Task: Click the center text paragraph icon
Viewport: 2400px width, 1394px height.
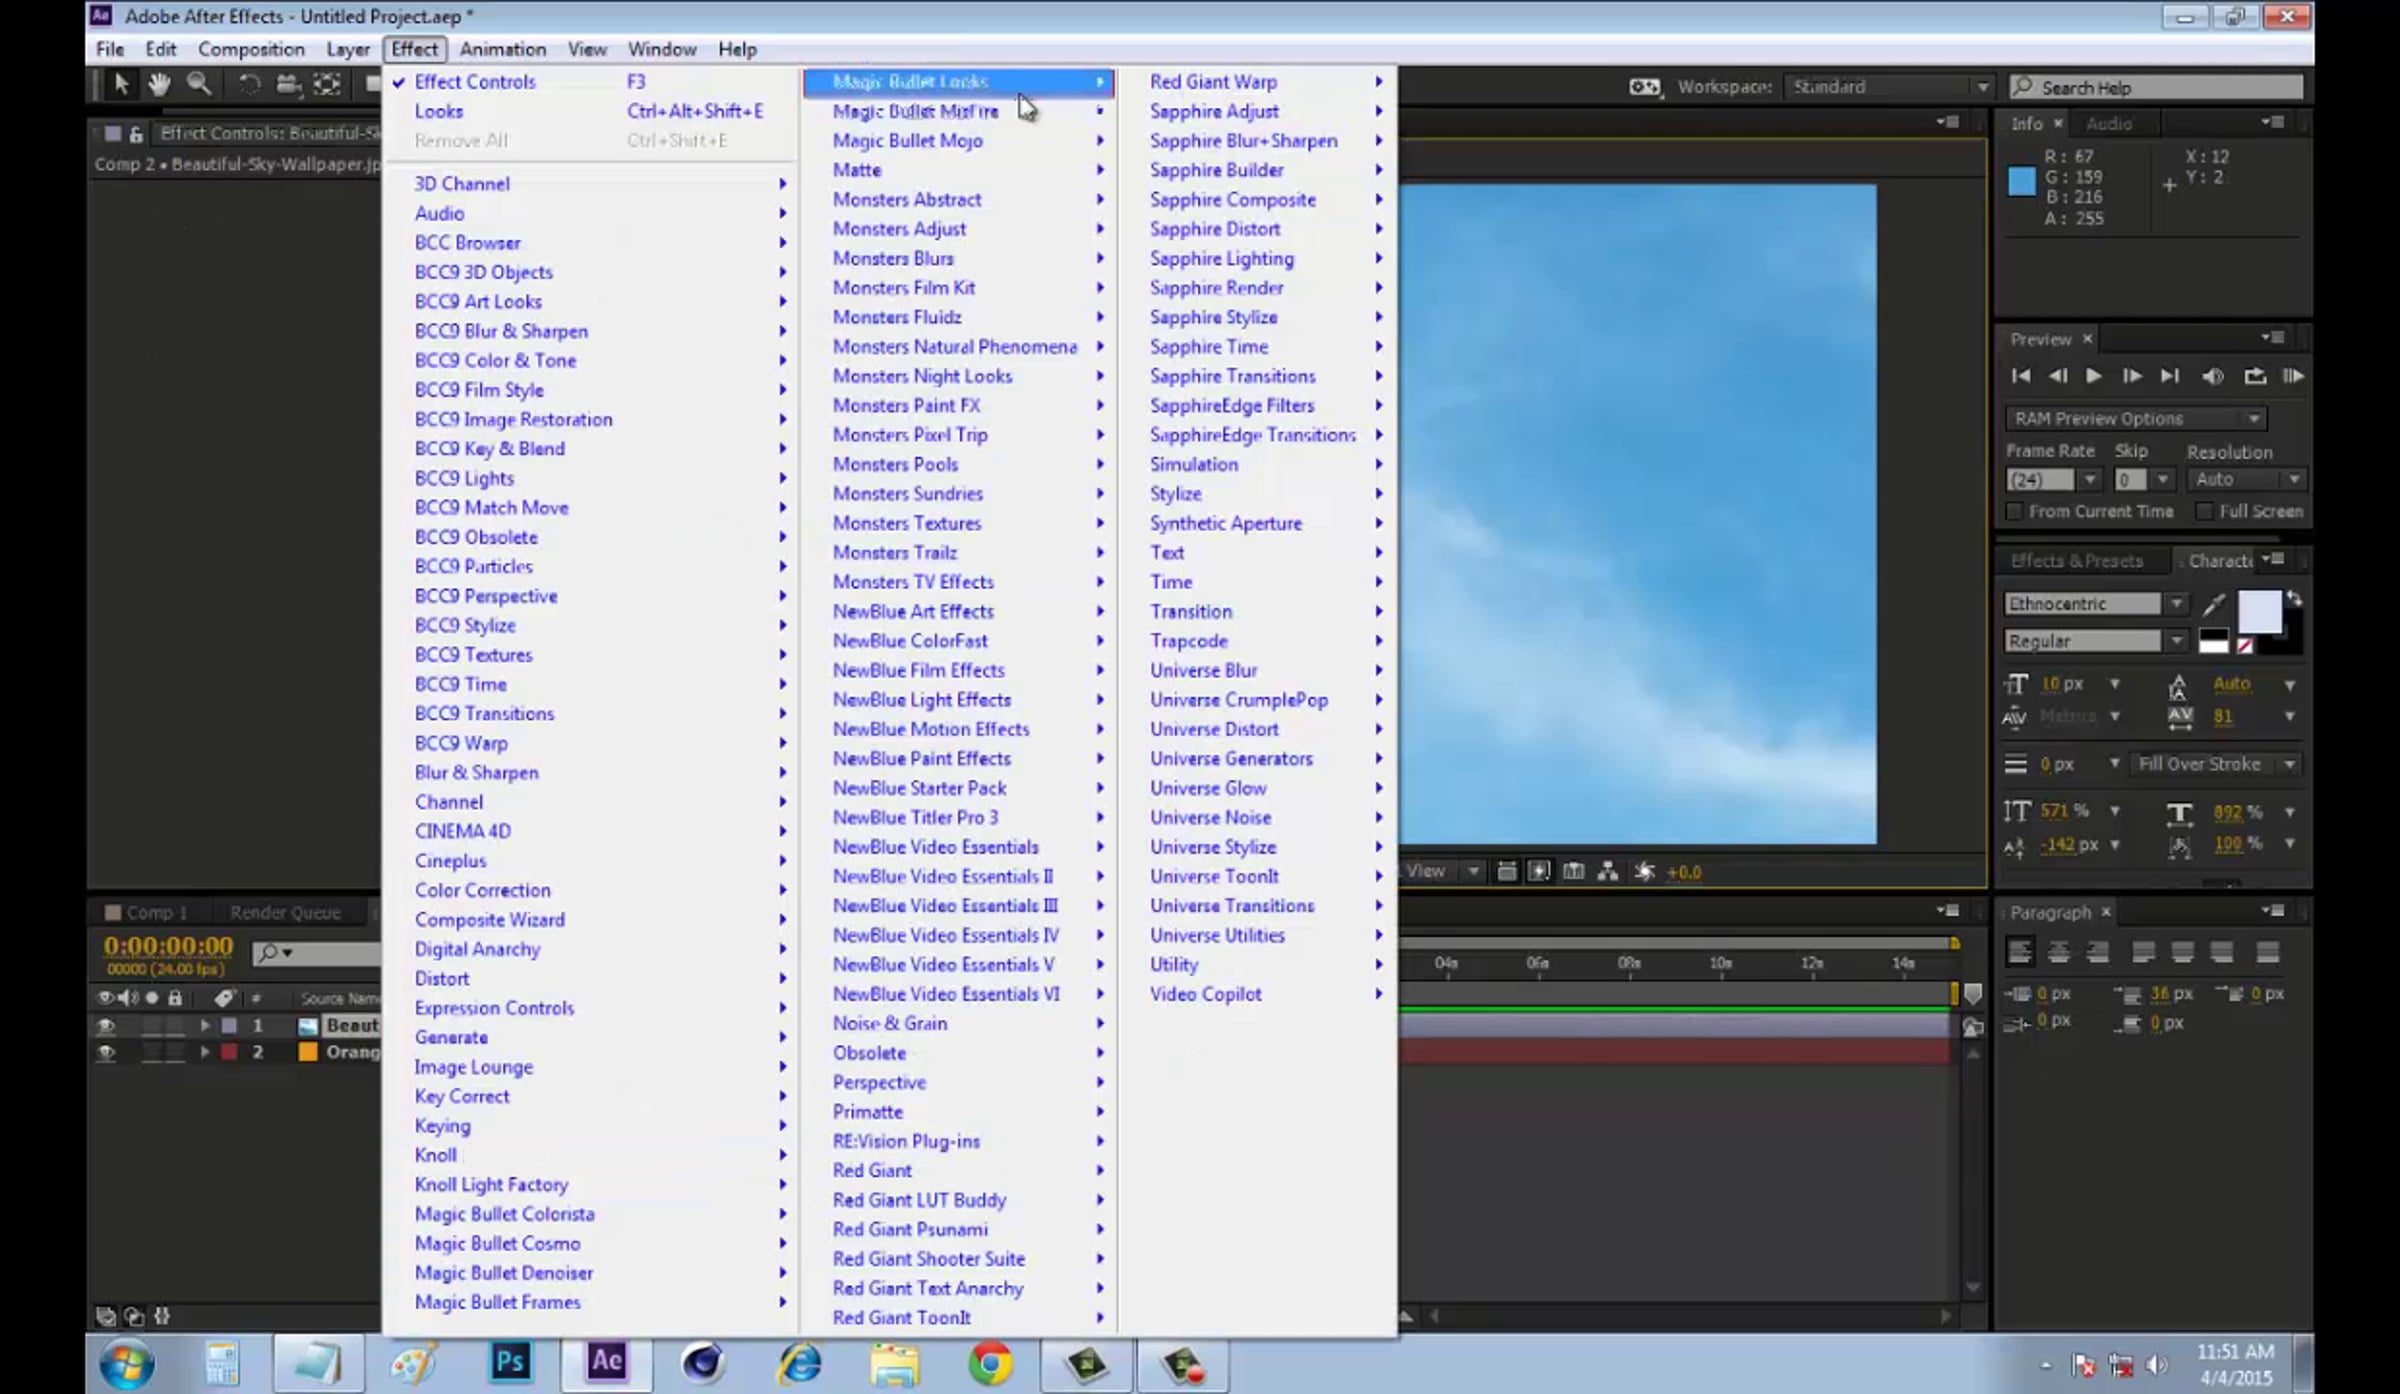Action: 2058,952
